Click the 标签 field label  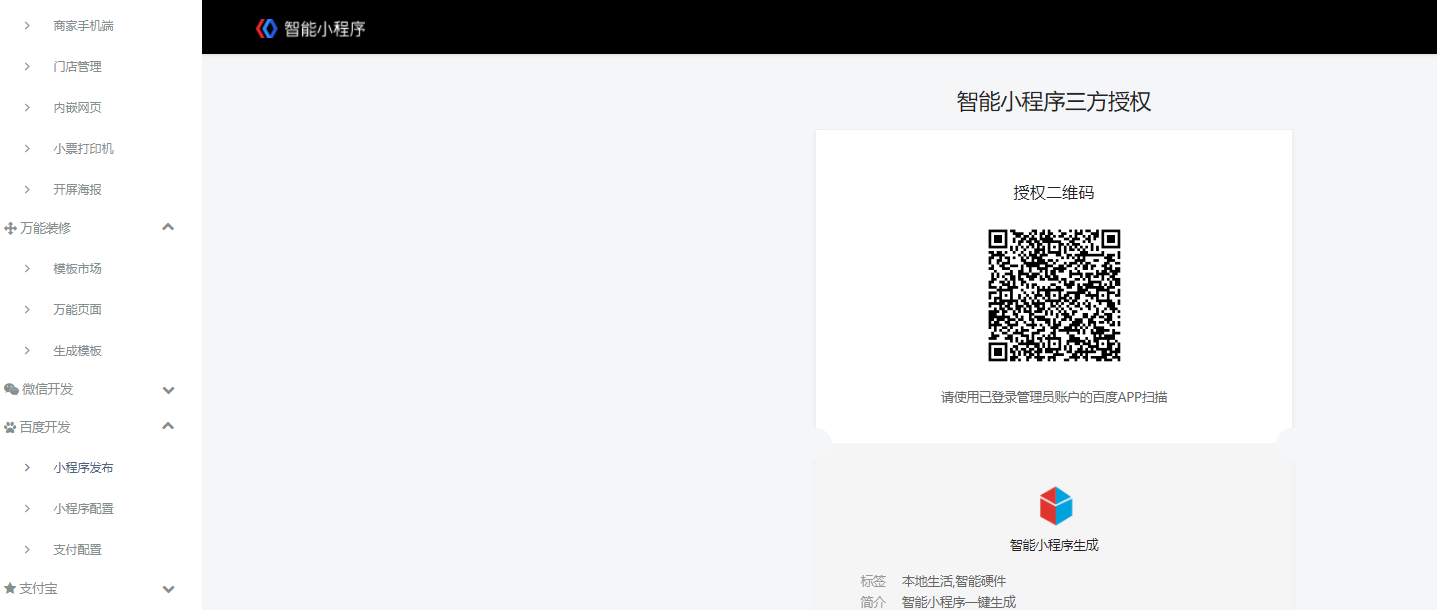(873, 581)
